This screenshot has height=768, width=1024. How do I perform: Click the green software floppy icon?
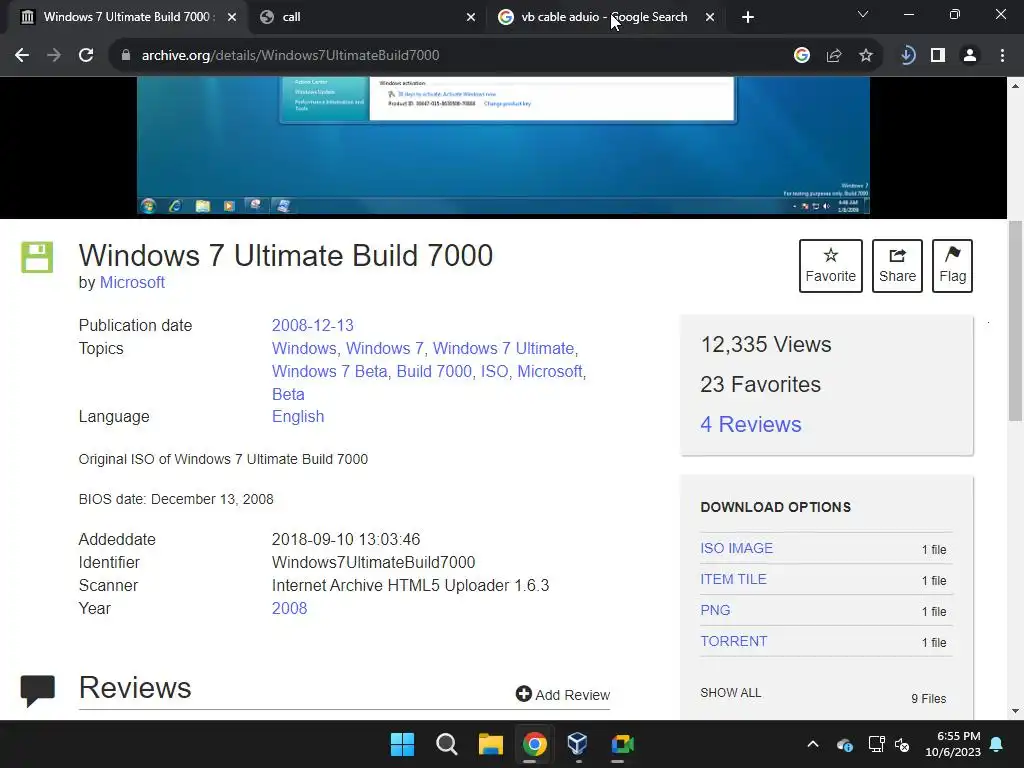tap(37, 257)
